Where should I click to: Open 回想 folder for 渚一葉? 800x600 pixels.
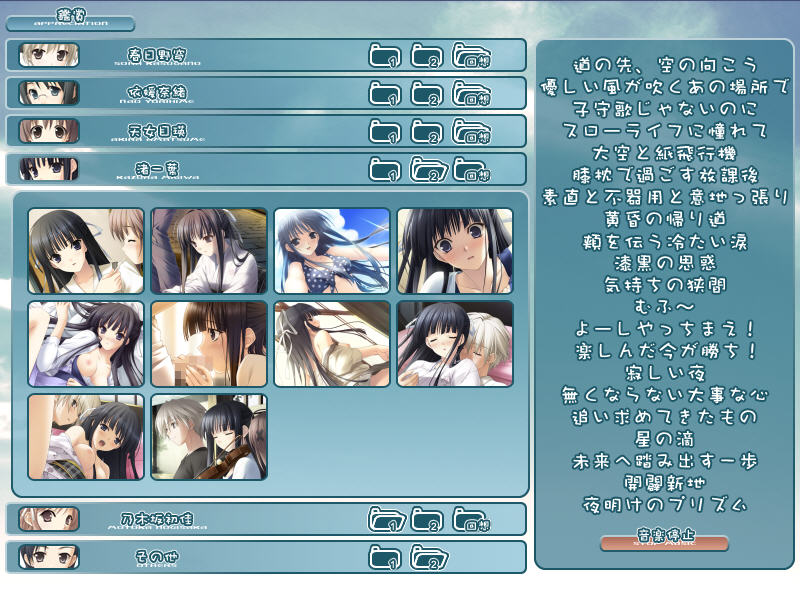[x=471, y=169]
